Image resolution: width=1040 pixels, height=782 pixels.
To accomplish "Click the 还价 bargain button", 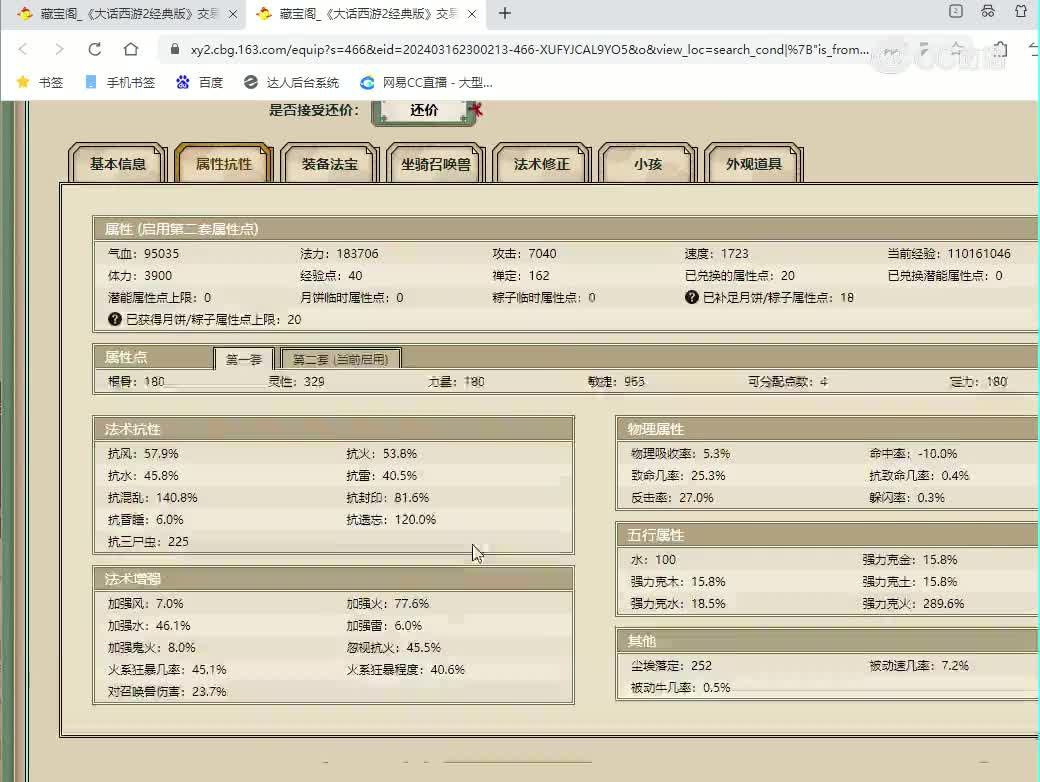I will tap(424, 110).
